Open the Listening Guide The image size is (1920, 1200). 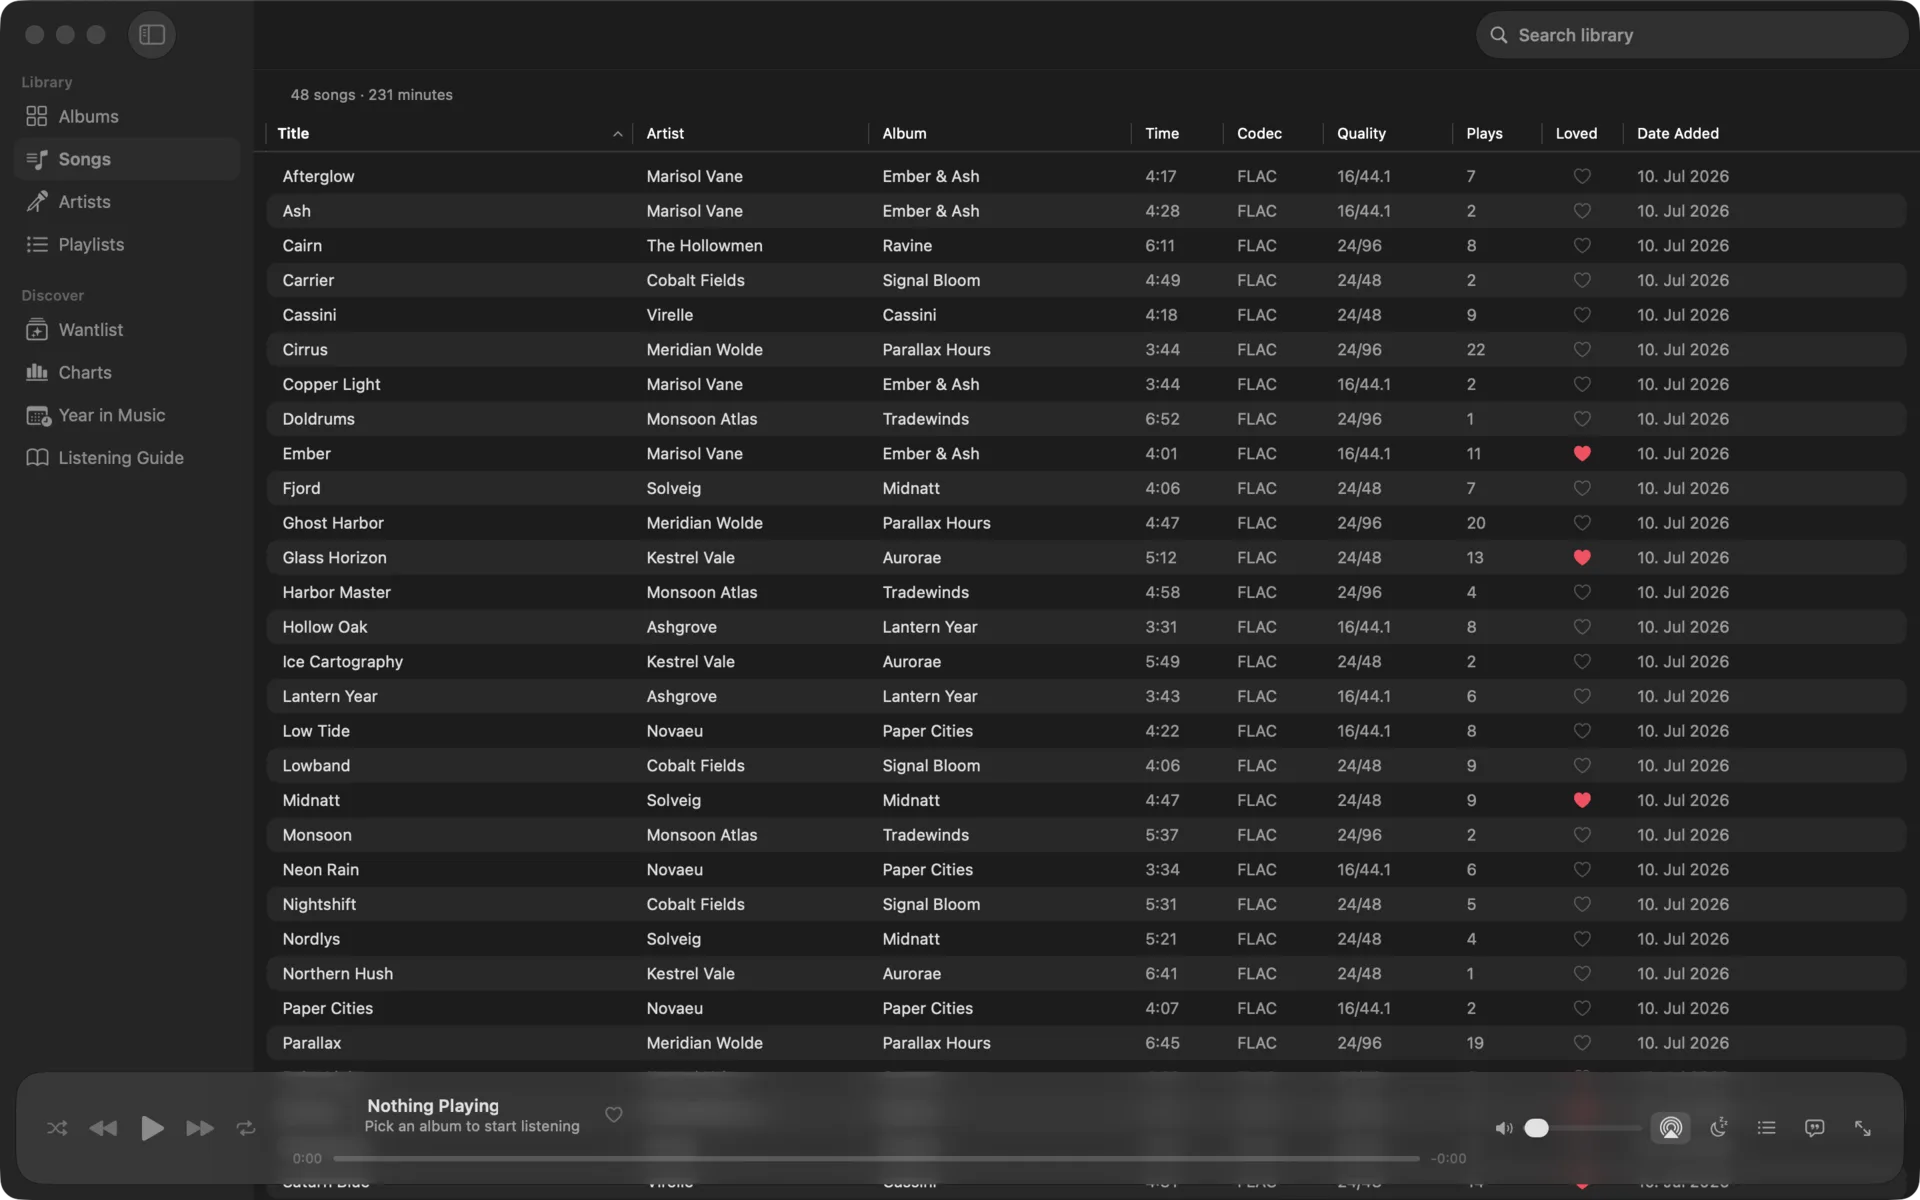tap(127, 458)
